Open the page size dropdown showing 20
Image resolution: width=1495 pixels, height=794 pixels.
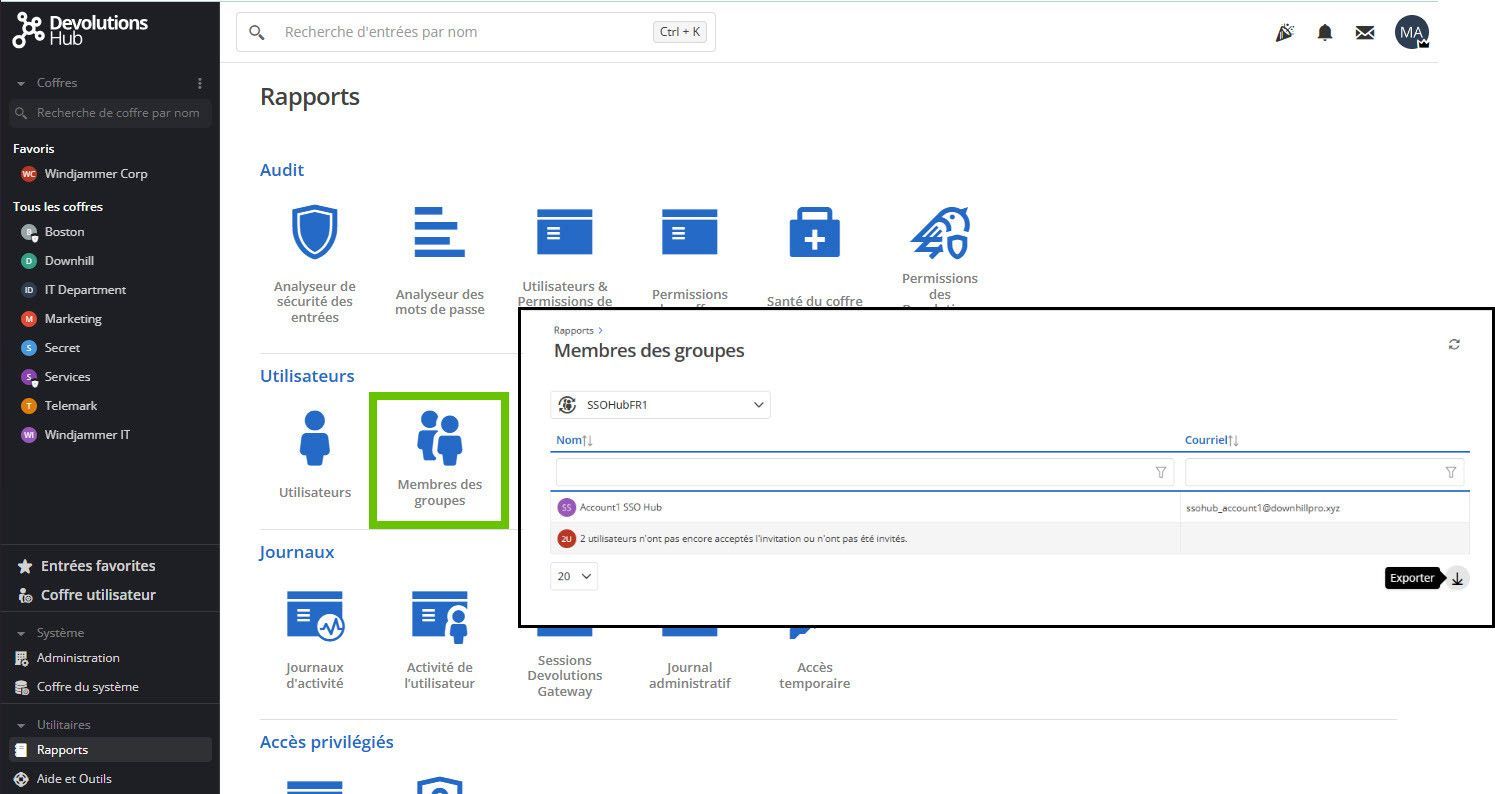point(574,576)
